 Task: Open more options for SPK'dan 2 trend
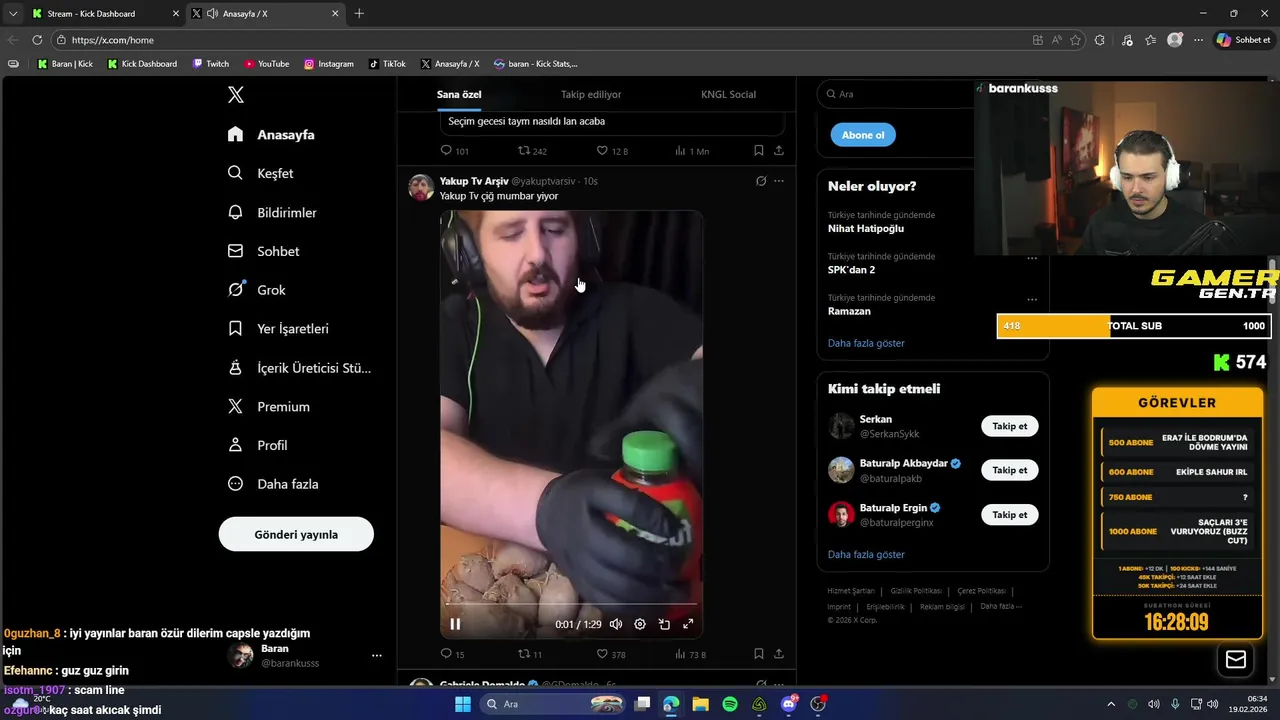pos(1032,258)
